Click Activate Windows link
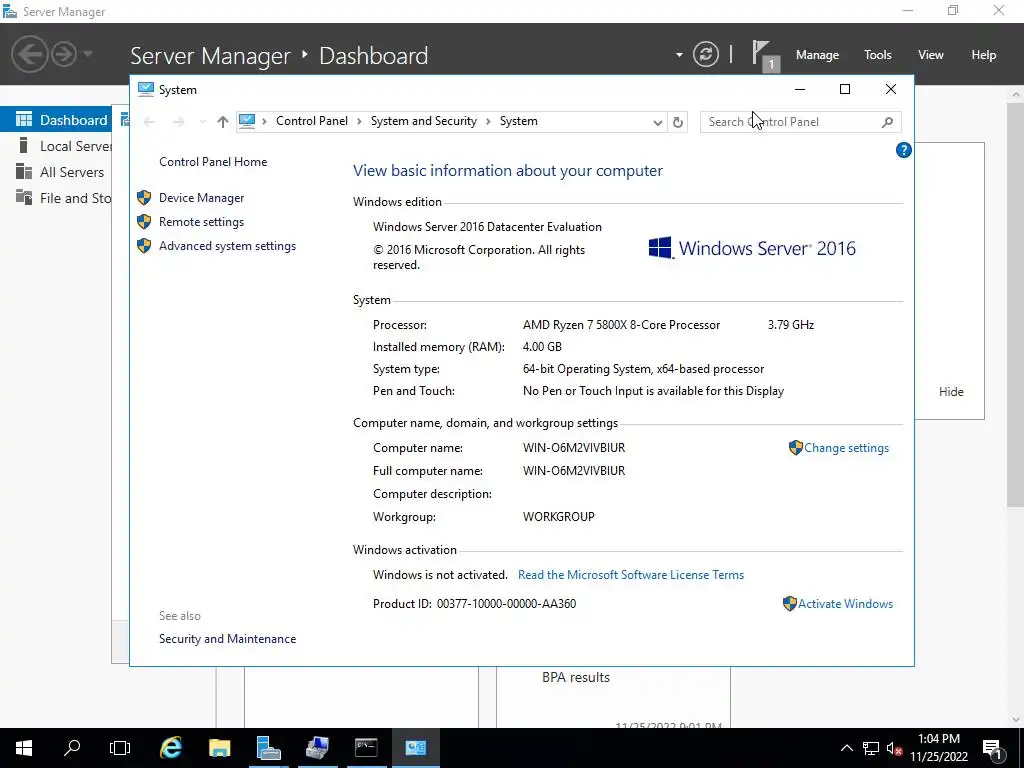Image resolution: width=1024 pixels, height=768 pixels. [x=845, y=604]
